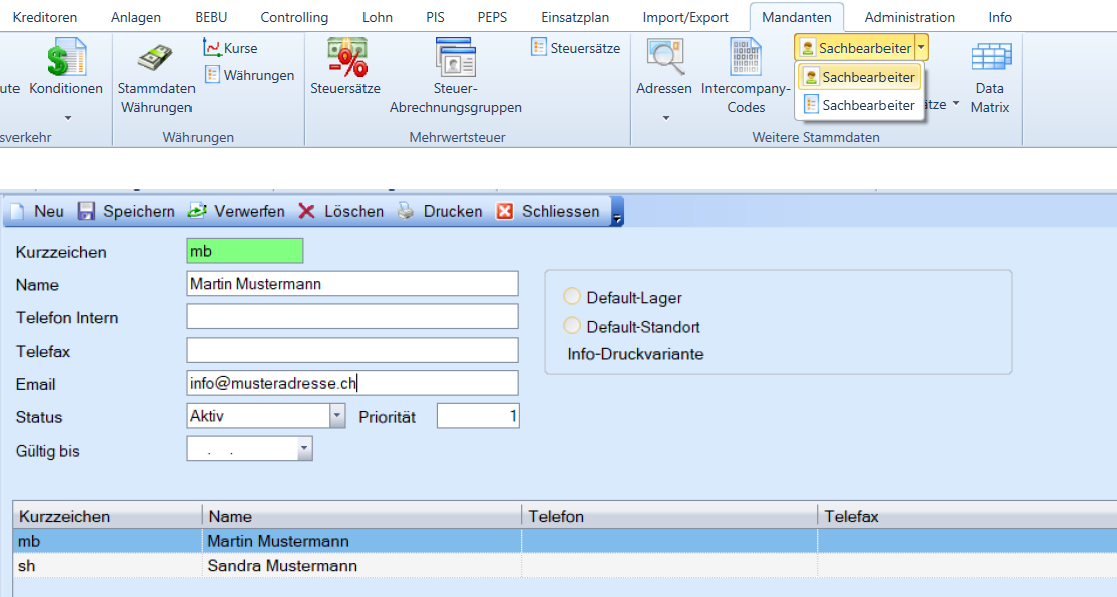Print with Drucken
The width and height of the screenshot is (1117, 597).
(x=440, y=211)
